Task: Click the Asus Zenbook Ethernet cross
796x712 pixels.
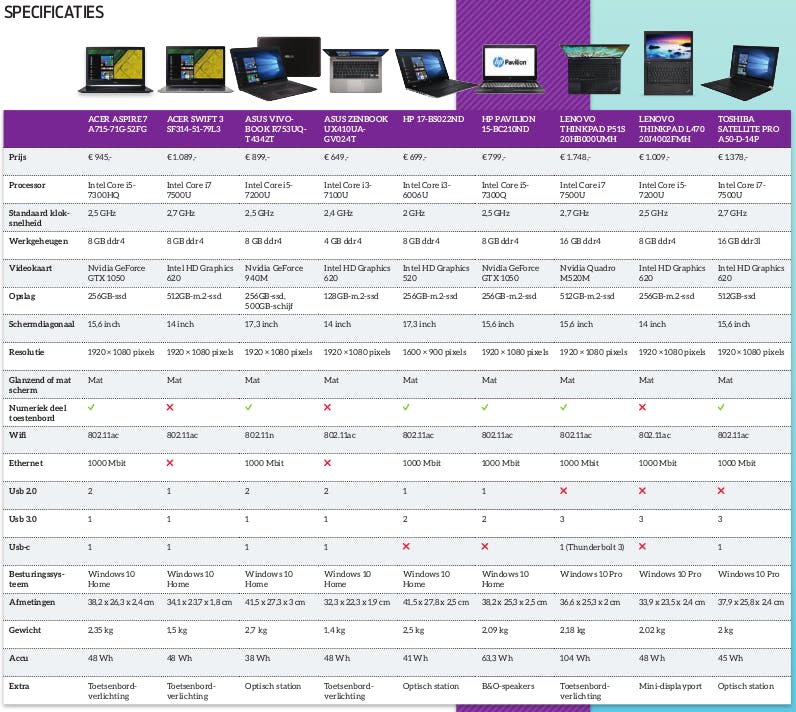Action: (327, 463)
